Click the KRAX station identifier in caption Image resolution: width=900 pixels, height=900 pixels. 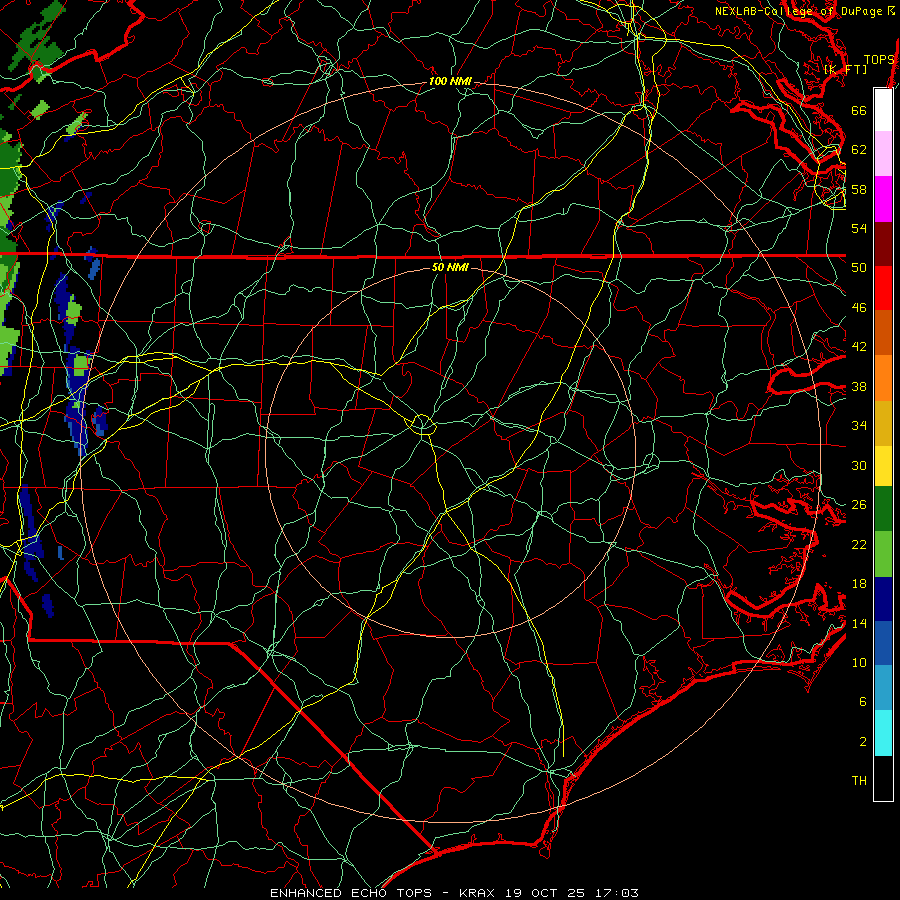476,893
